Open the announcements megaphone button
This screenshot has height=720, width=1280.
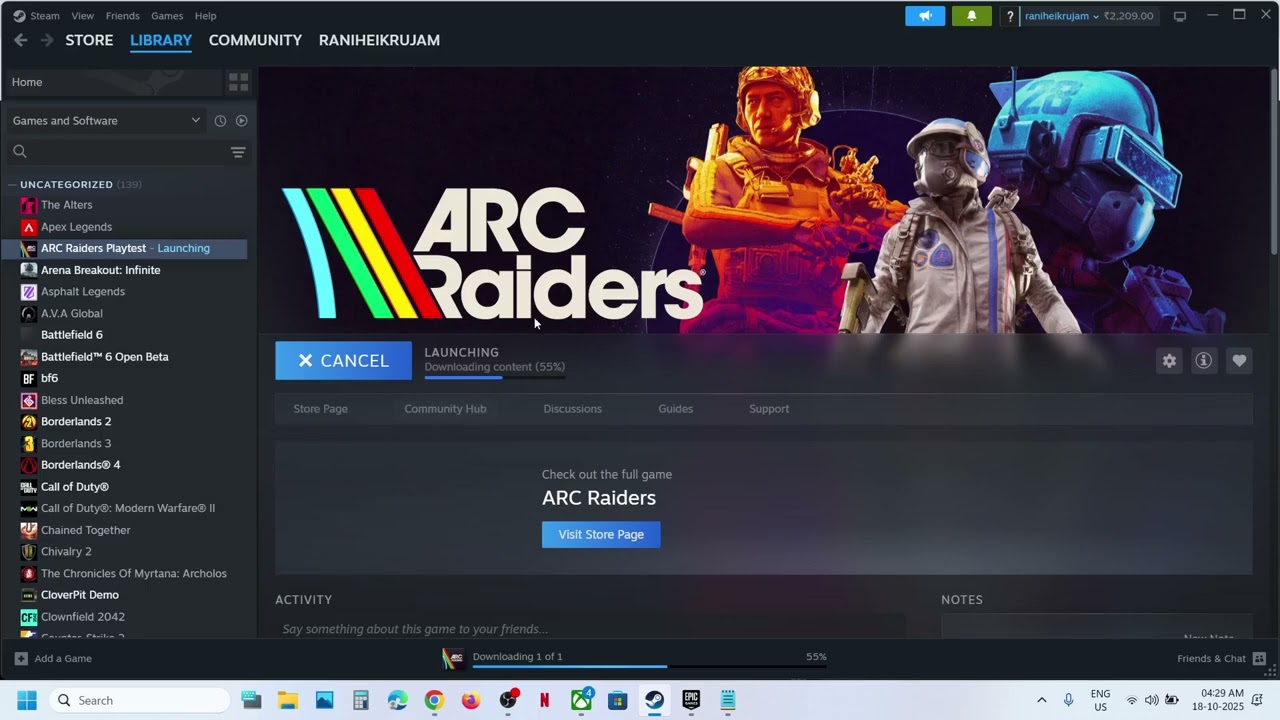(x=925, y=16)
